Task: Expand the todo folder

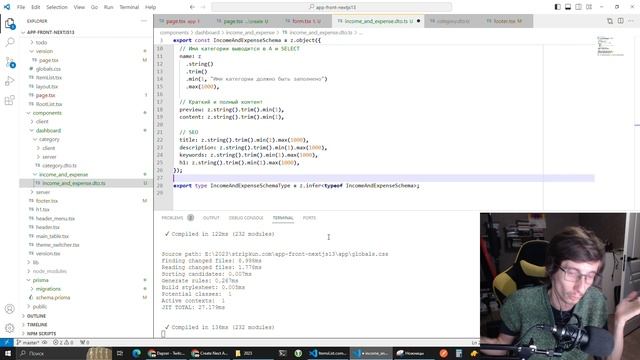Action: (x=86, y=42)
